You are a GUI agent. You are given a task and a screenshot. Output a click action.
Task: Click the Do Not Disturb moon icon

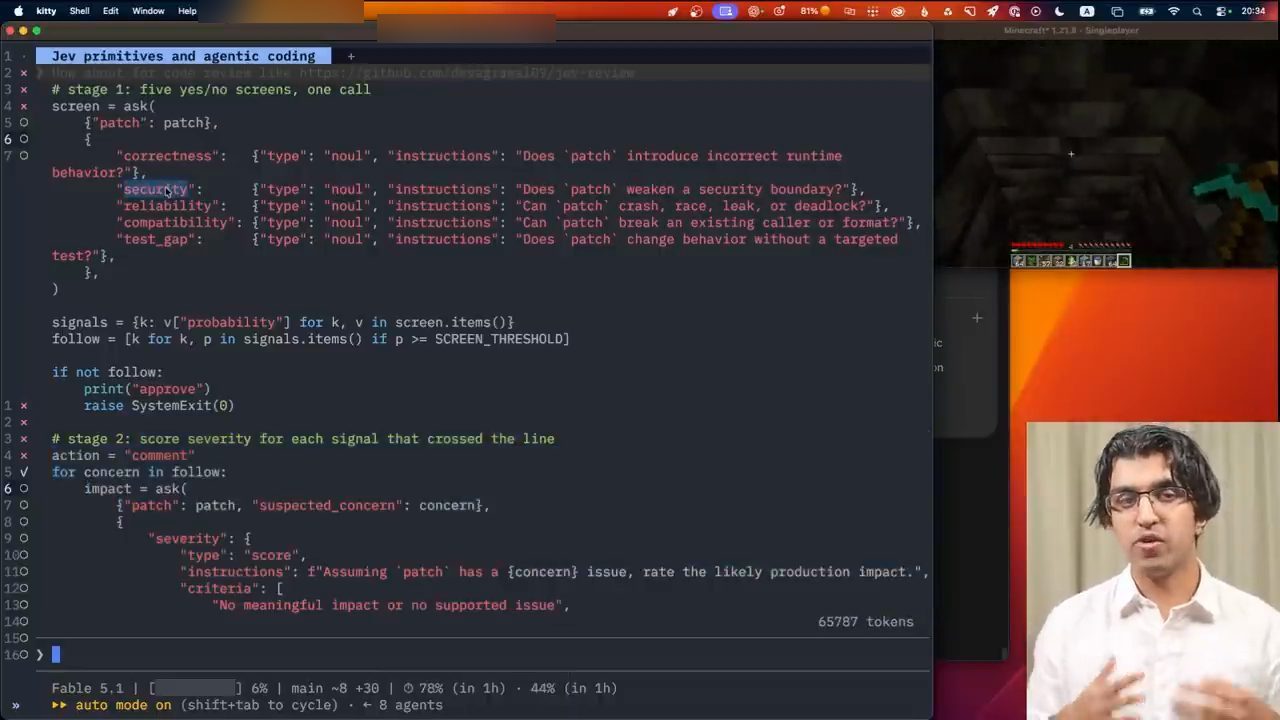tap(1059, 11)
